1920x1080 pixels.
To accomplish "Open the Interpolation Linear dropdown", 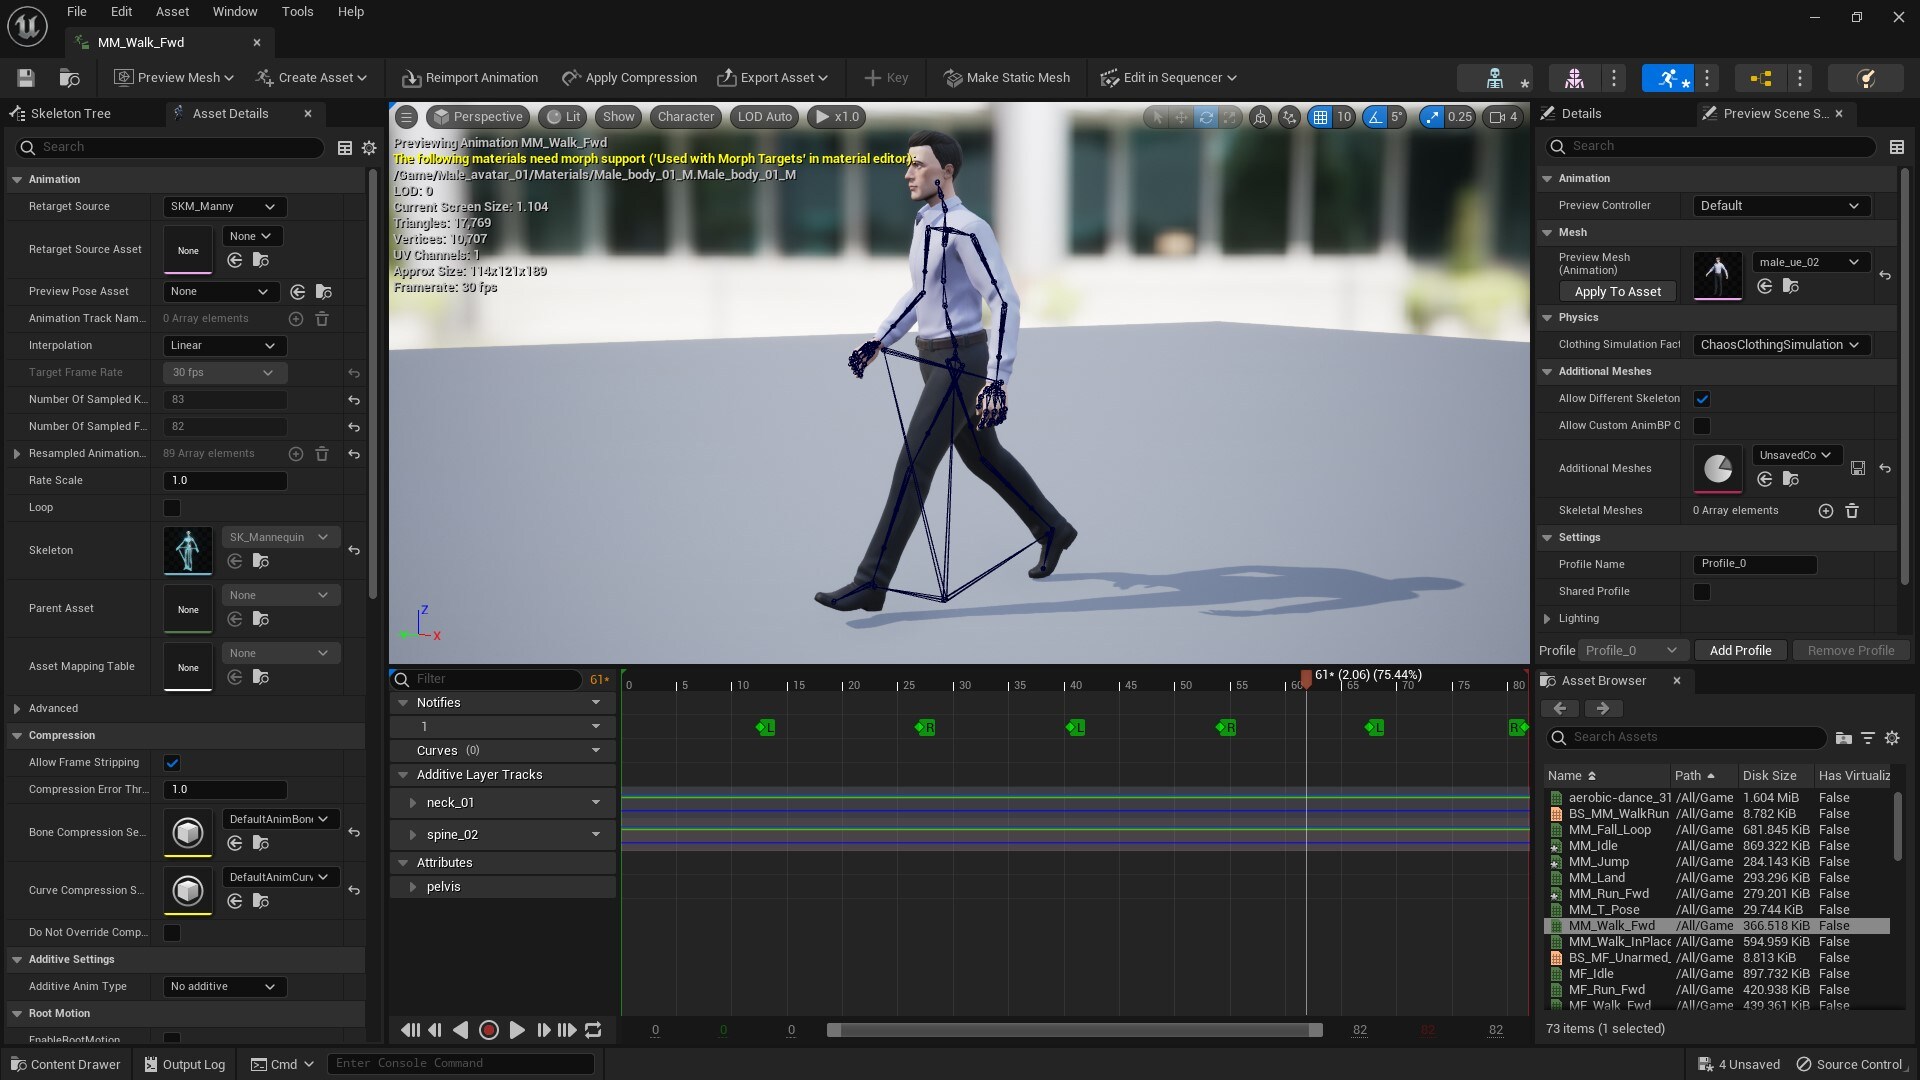I will point(224,346).
